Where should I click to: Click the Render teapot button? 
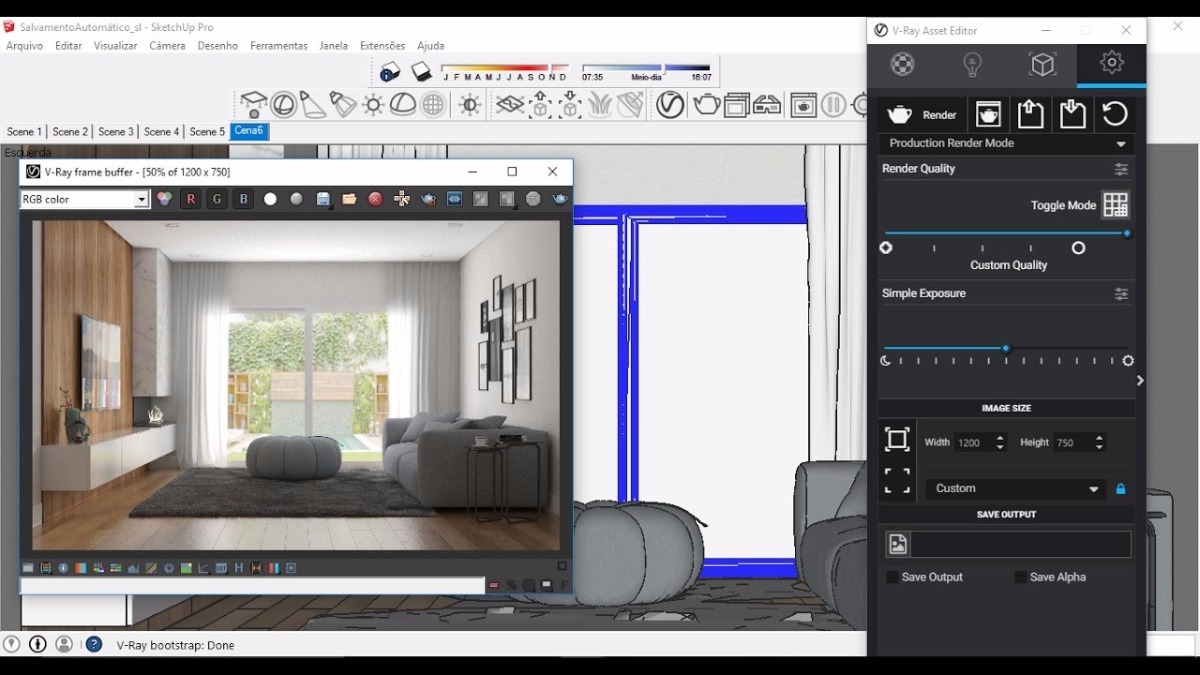click(x=922, y=115)
